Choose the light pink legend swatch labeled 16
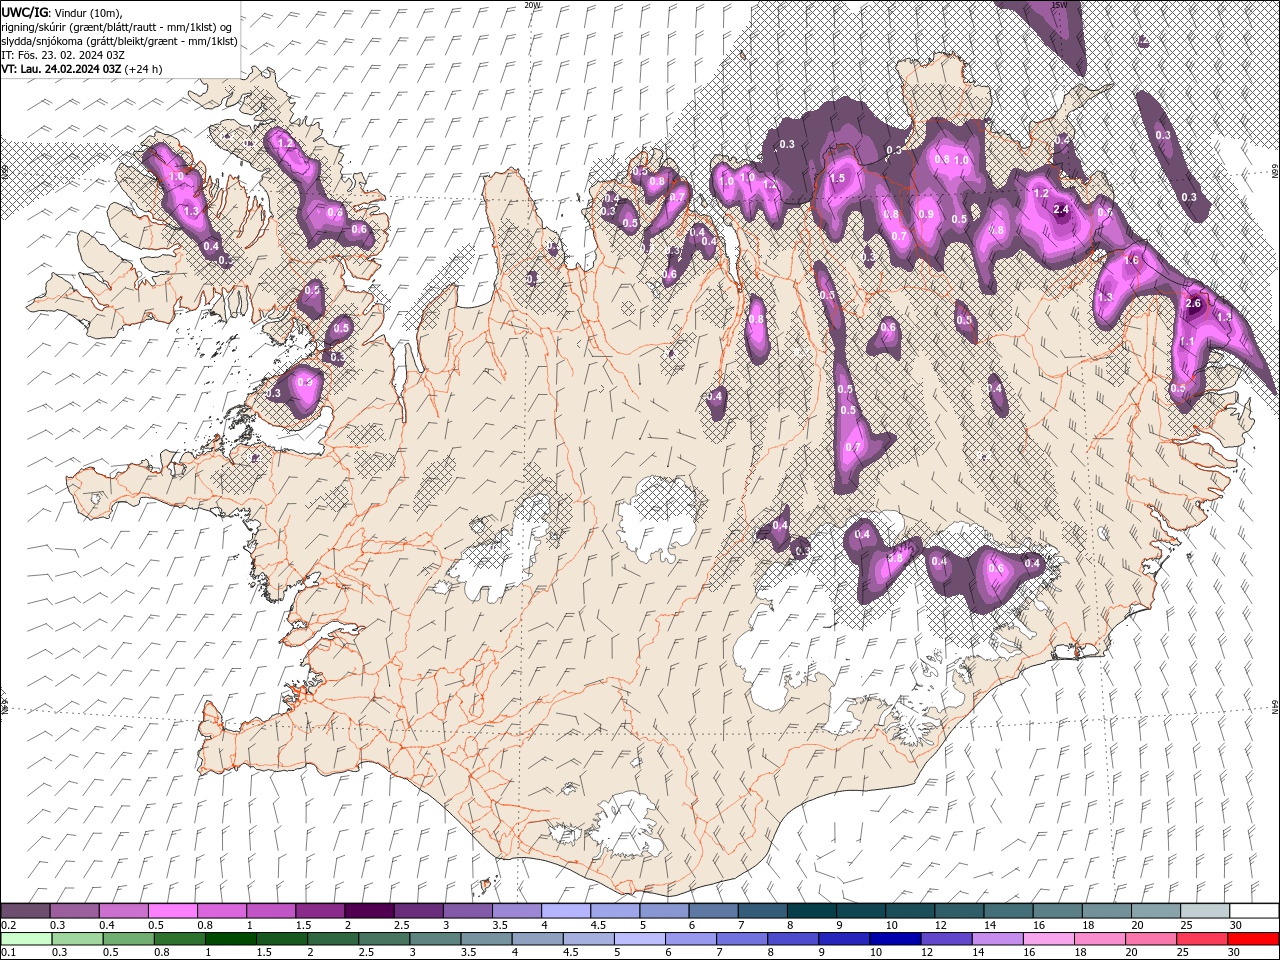Screen dimensions: 1280x960 coord(1048,939)
